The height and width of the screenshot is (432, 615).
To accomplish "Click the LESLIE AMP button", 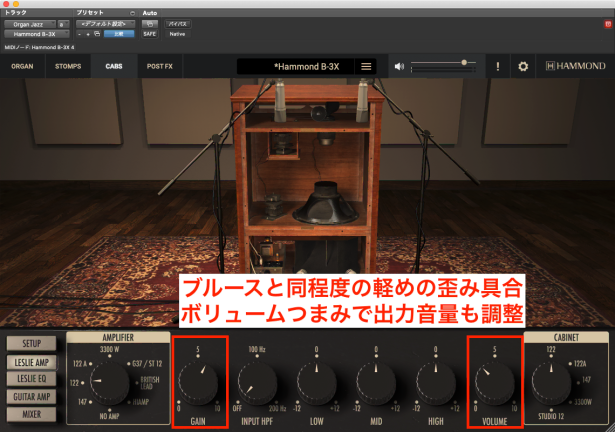I will pyautogui.click(x=30, y=361).
